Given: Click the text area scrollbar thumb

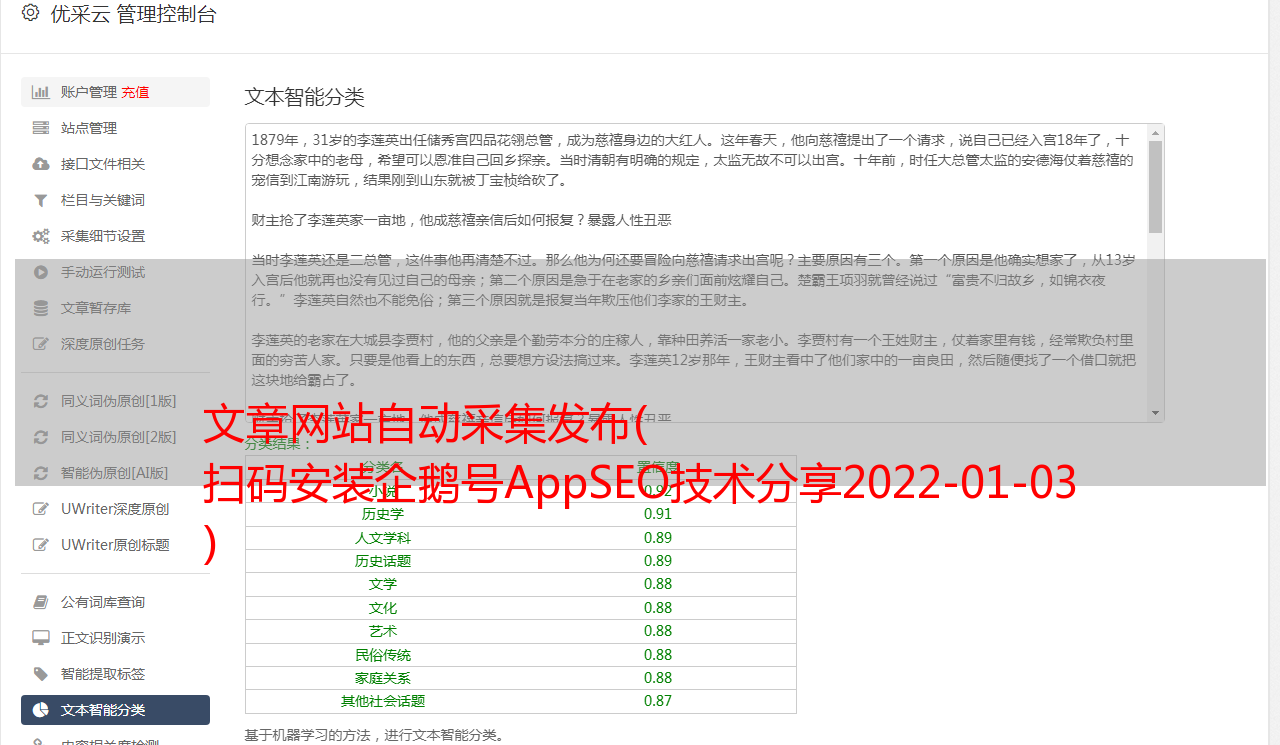Looking at the screenshot, I should 1155,186.
